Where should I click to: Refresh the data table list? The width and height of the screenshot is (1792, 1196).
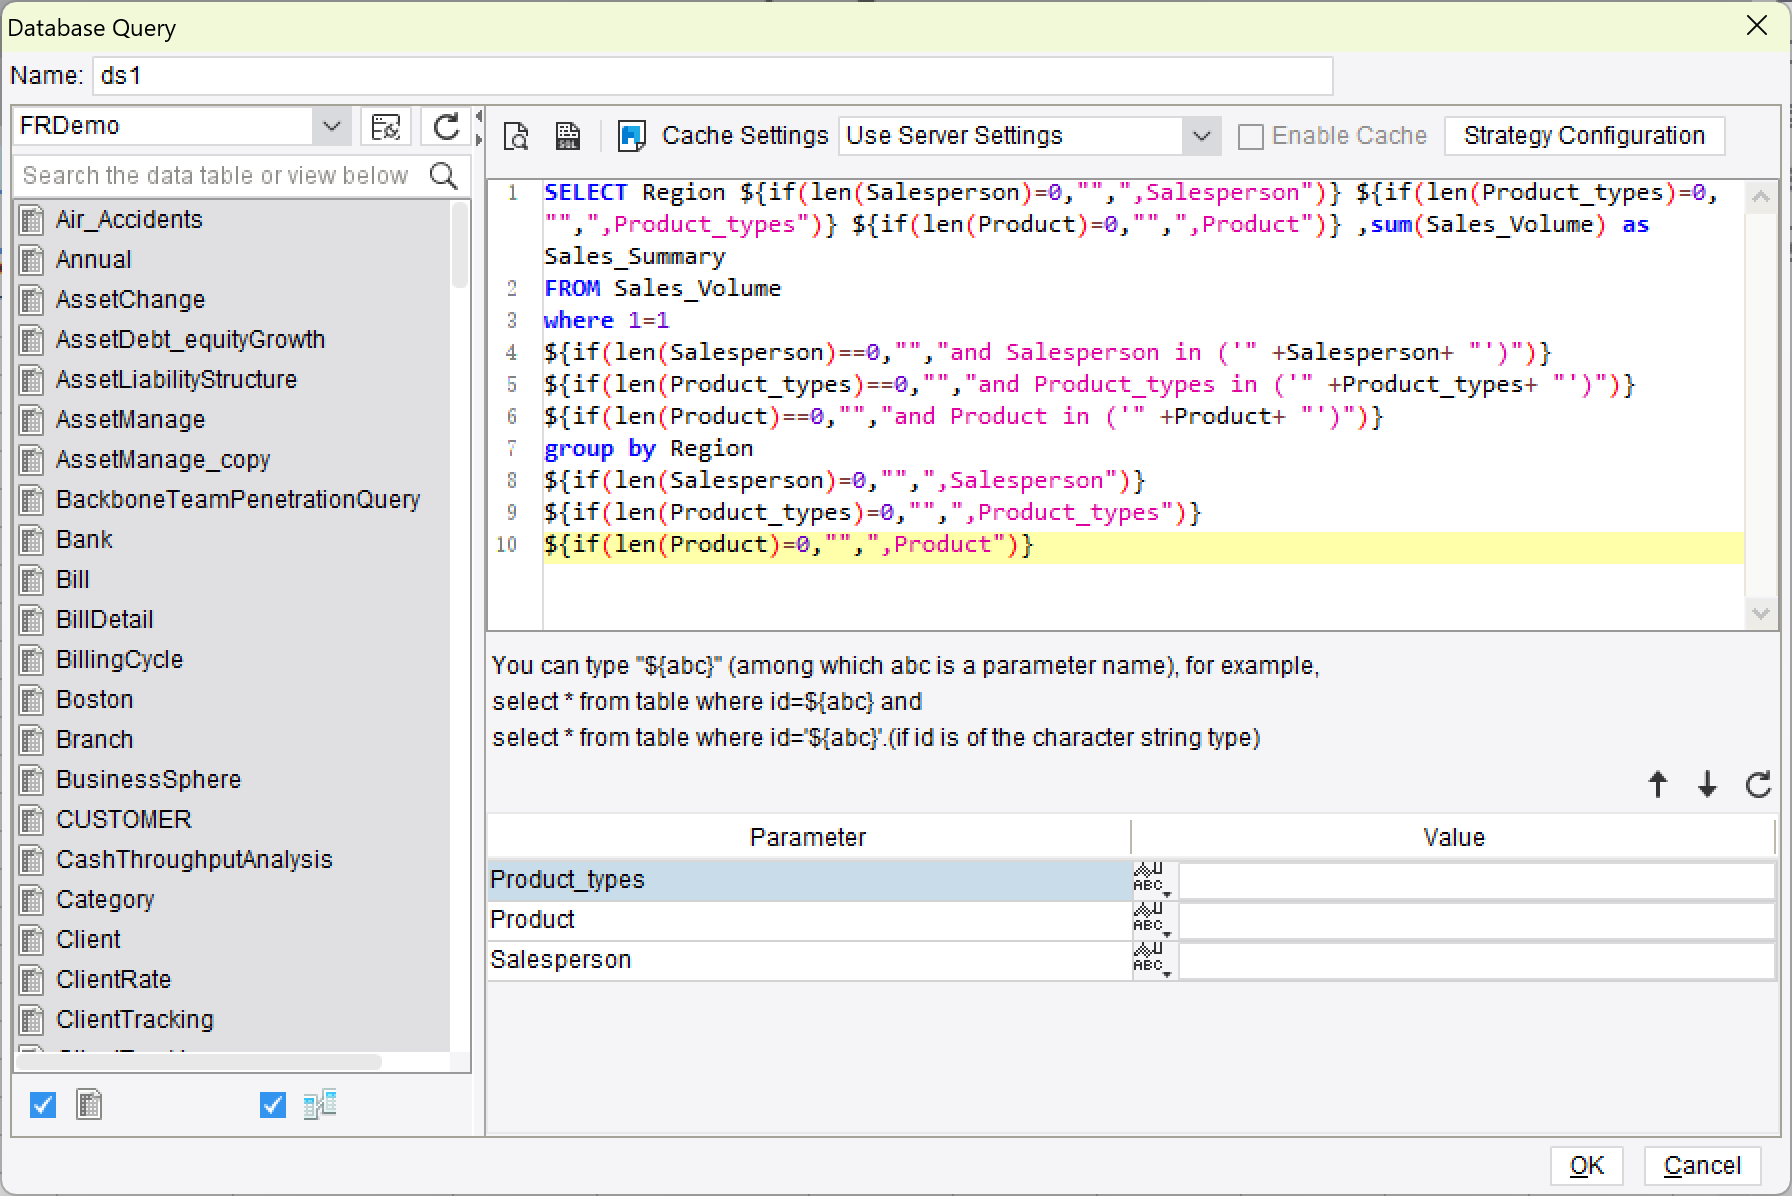tap(446, 127)
